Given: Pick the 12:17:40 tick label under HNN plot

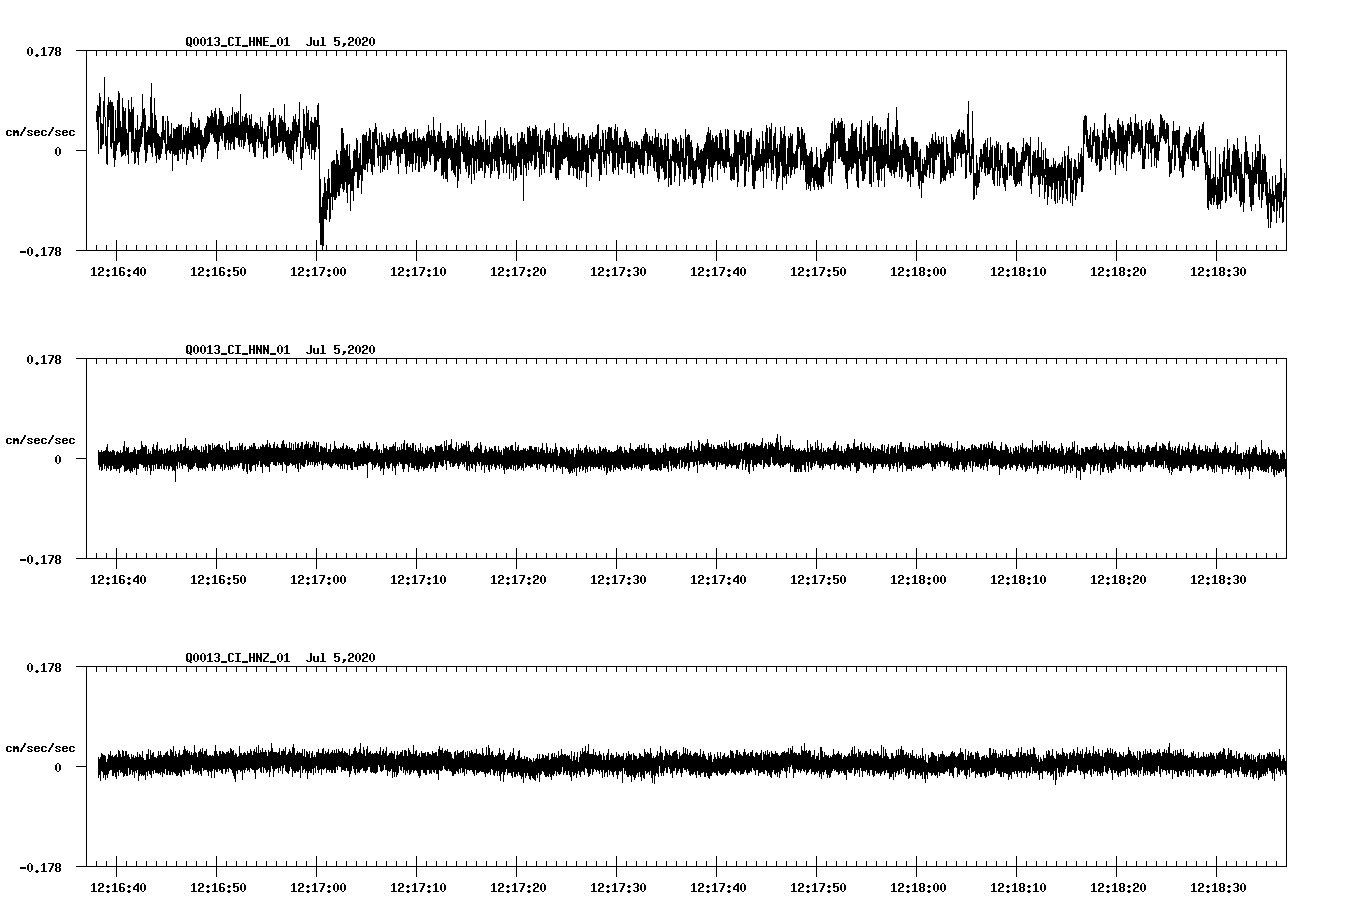Looking at the screenshot, I should click(x=718, y=580).
